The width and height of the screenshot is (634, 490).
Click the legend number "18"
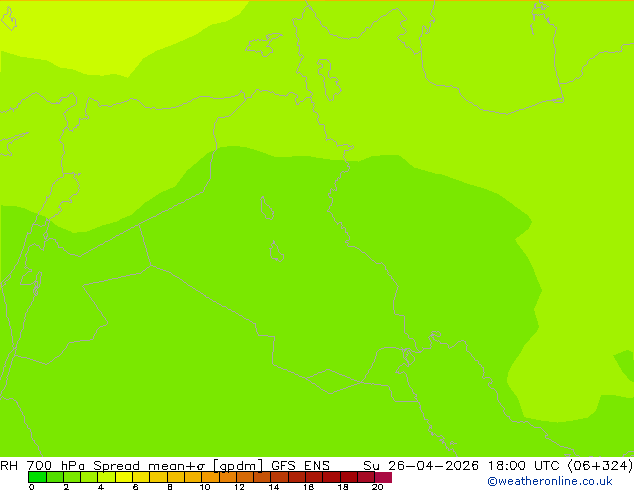tap(343, 487)
